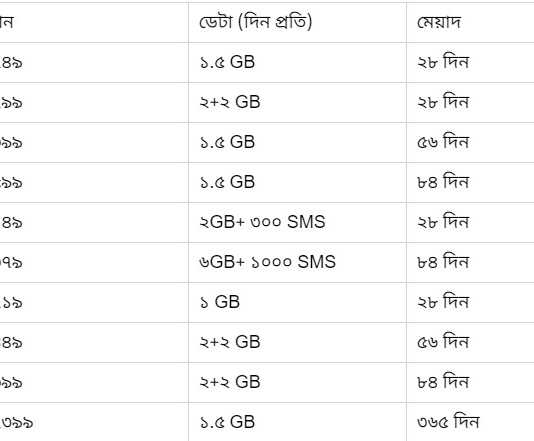
Task: Click the ডেটা (দিন প্রতি) column header
Action: (x=255, y=22)
